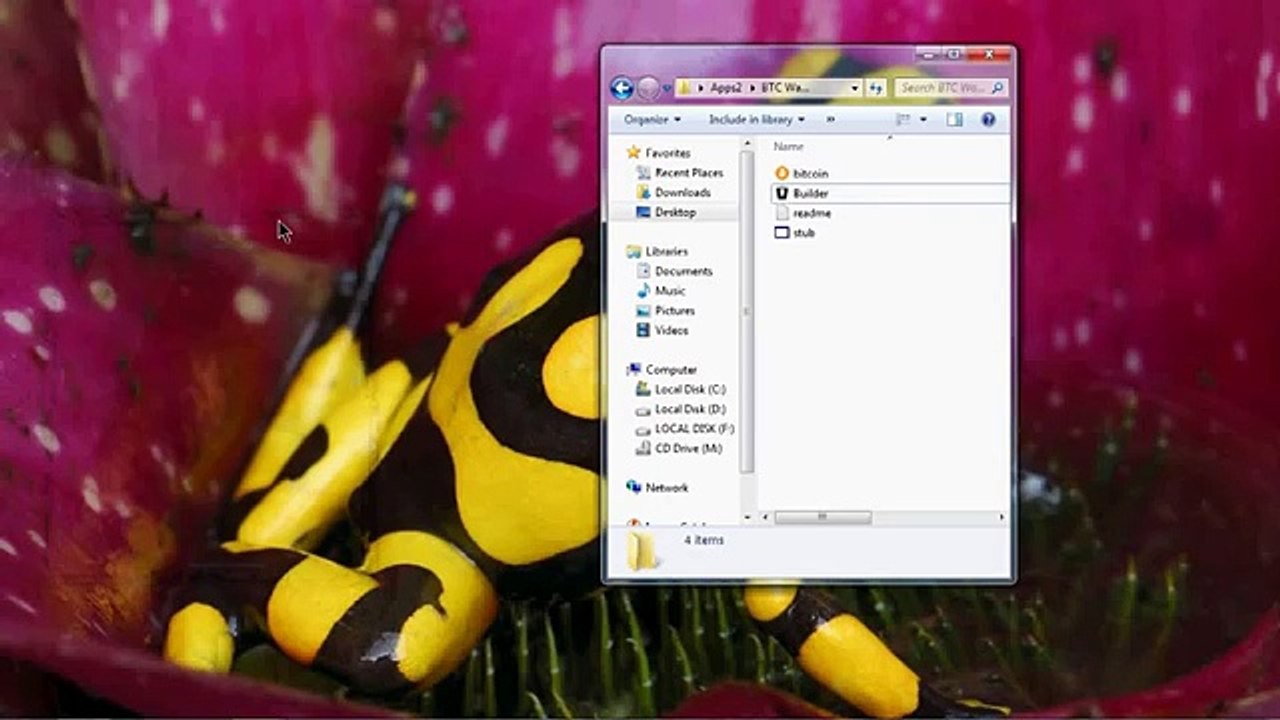Viewport: 1280px width, 720px height.
Task: Expand the arrow before Apps2 in the address bar
Action: pyautogui.click(x=701, y=88)
